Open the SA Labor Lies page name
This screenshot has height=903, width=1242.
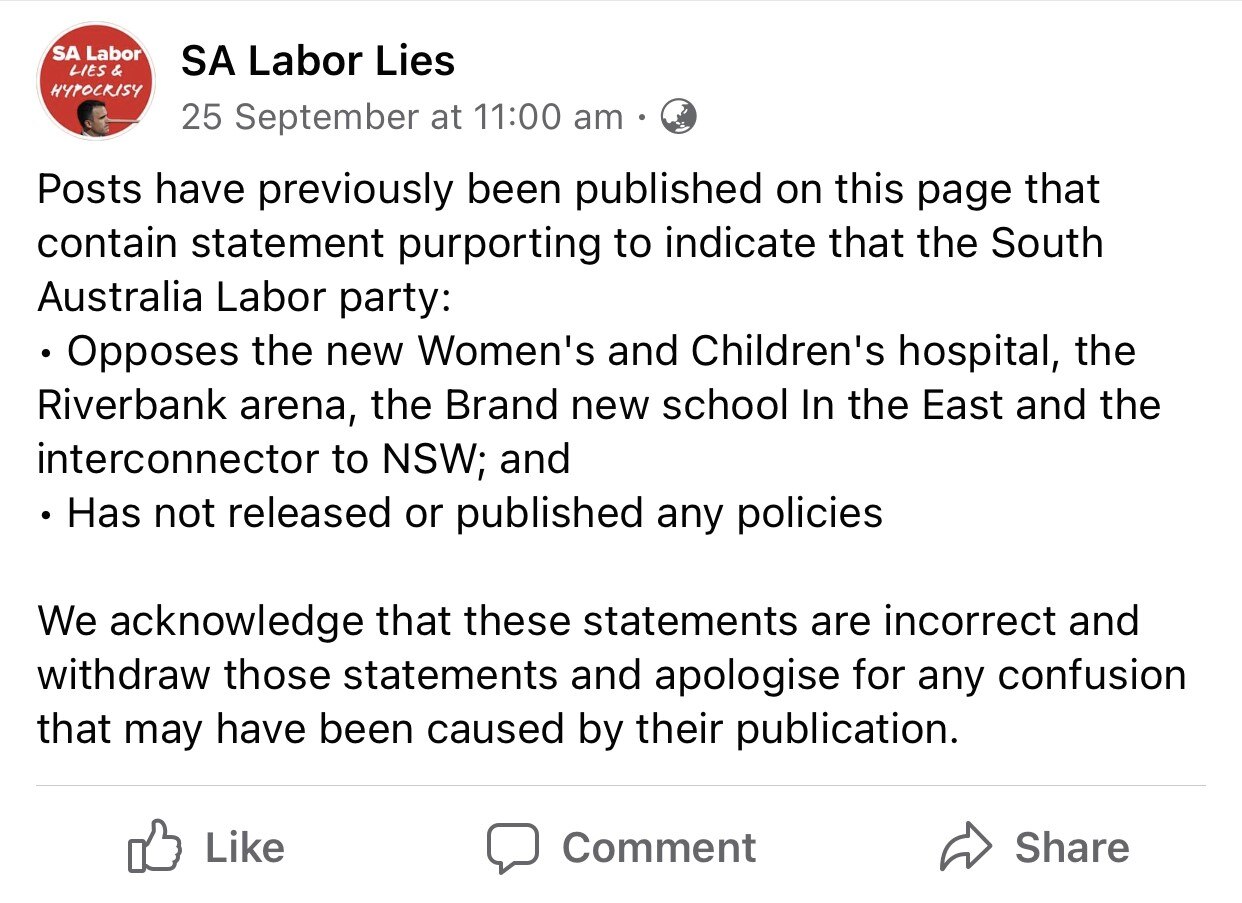[317, 62]
